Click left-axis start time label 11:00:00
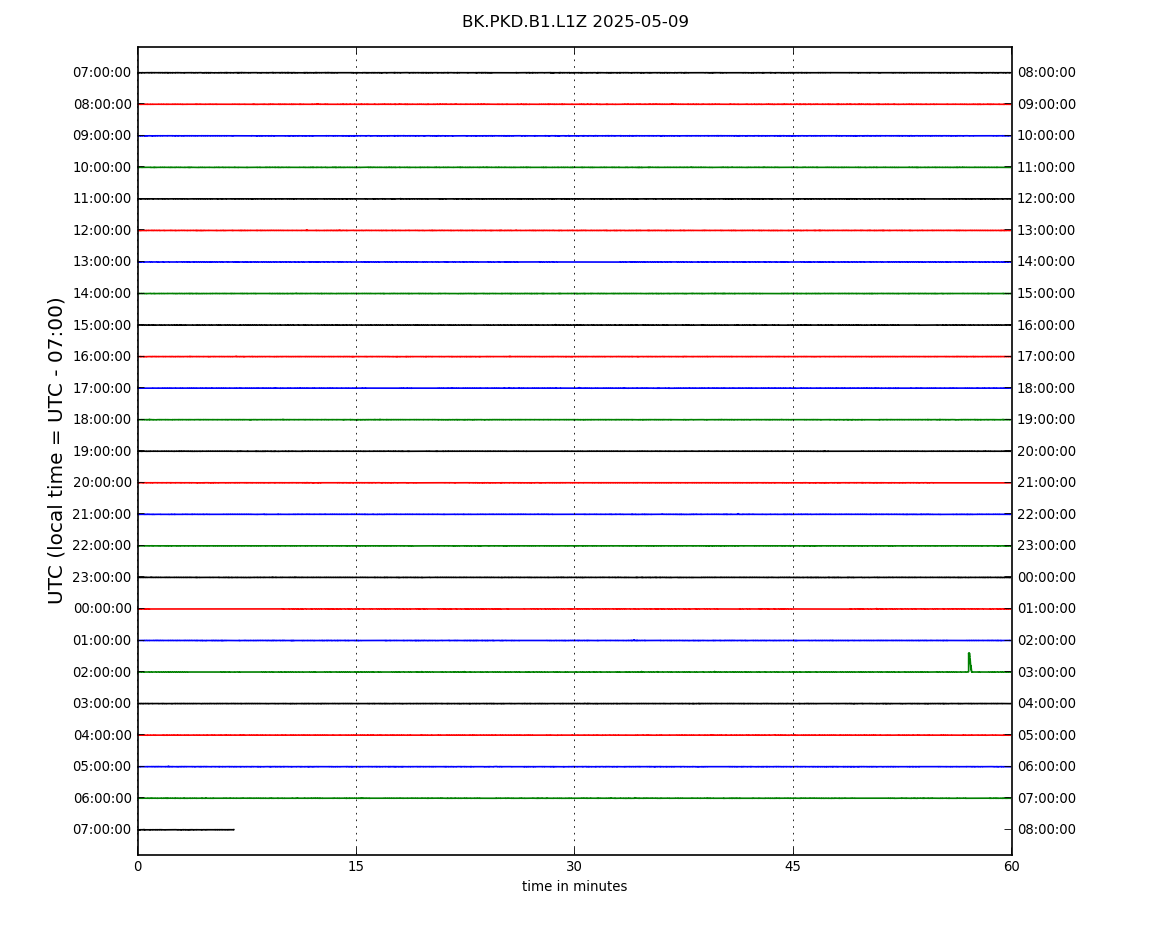The height and width of the screenshot is (950, 1150). click(103, 199)
